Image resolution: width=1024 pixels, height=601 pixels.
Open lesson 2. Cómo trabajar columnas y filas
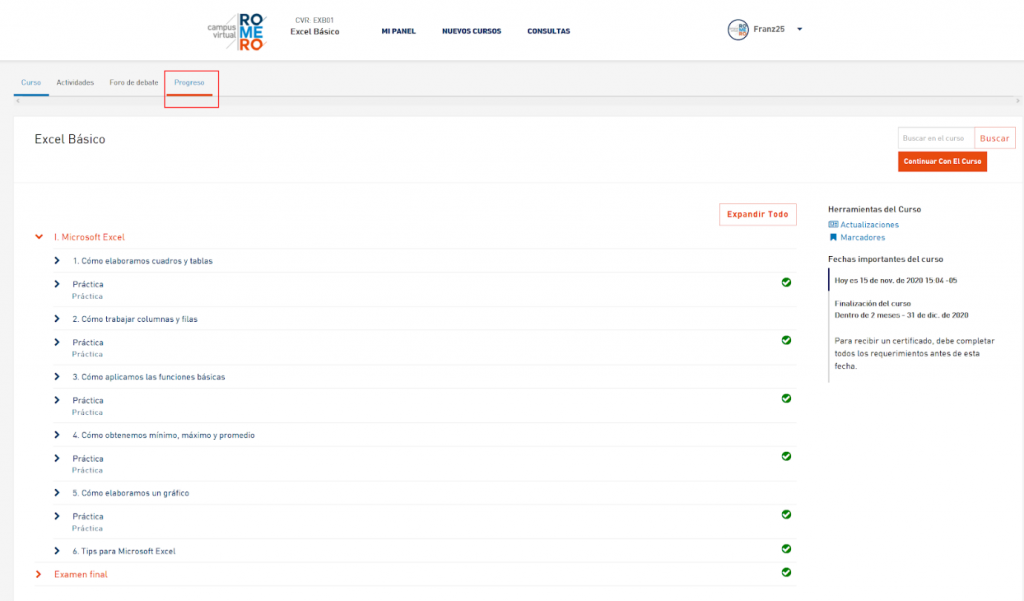(x=135, y=319)
